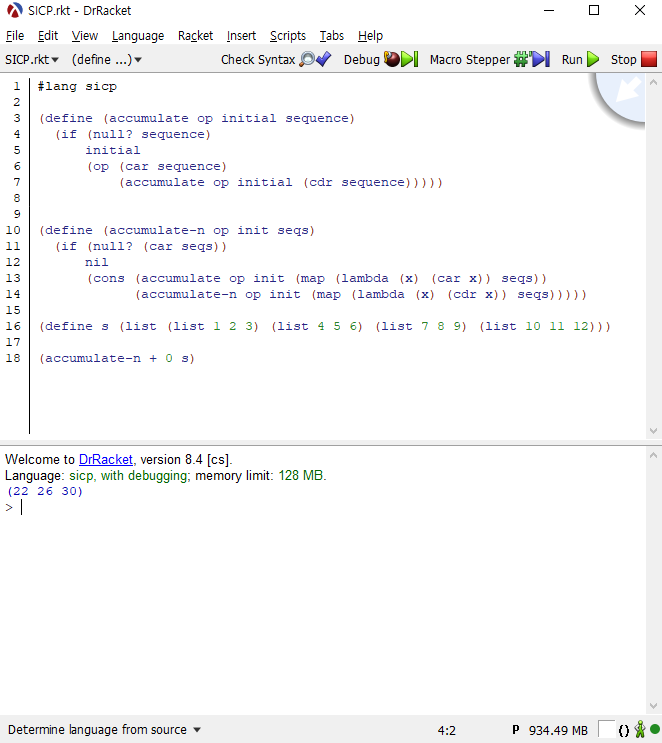Toggle the P profiling indicator in status bar
Viewport: 662px width, 743px height.
516,730
